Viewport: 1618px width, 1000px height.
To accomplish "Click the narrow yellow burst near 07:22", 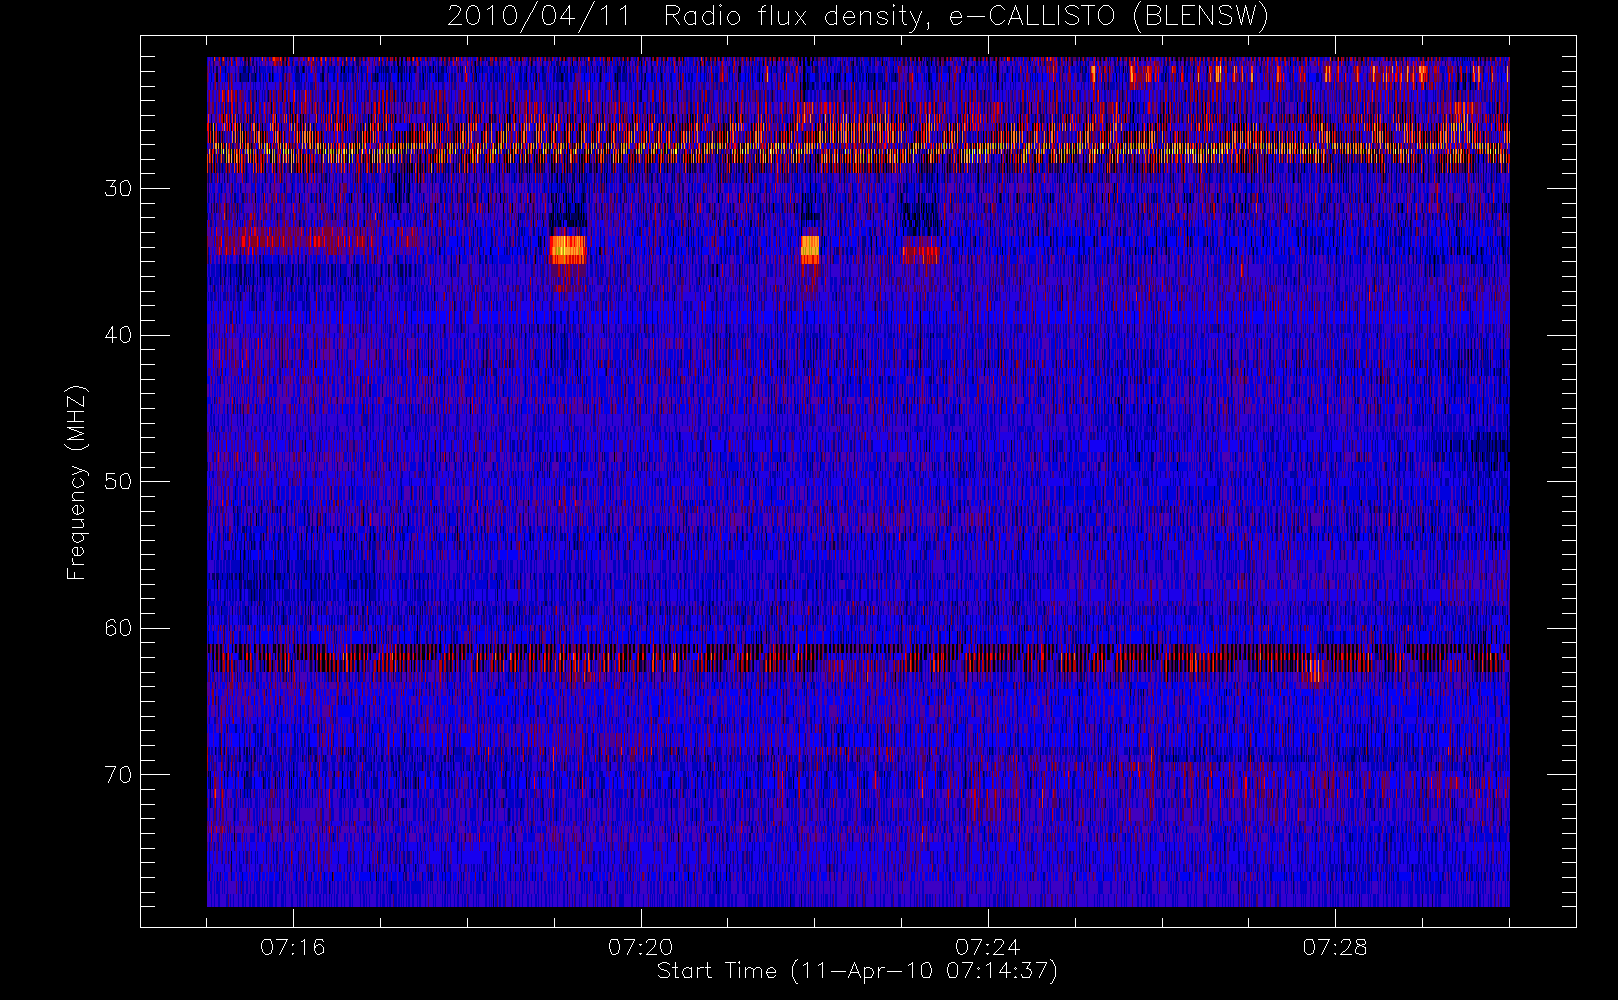I will coord(810,249).
